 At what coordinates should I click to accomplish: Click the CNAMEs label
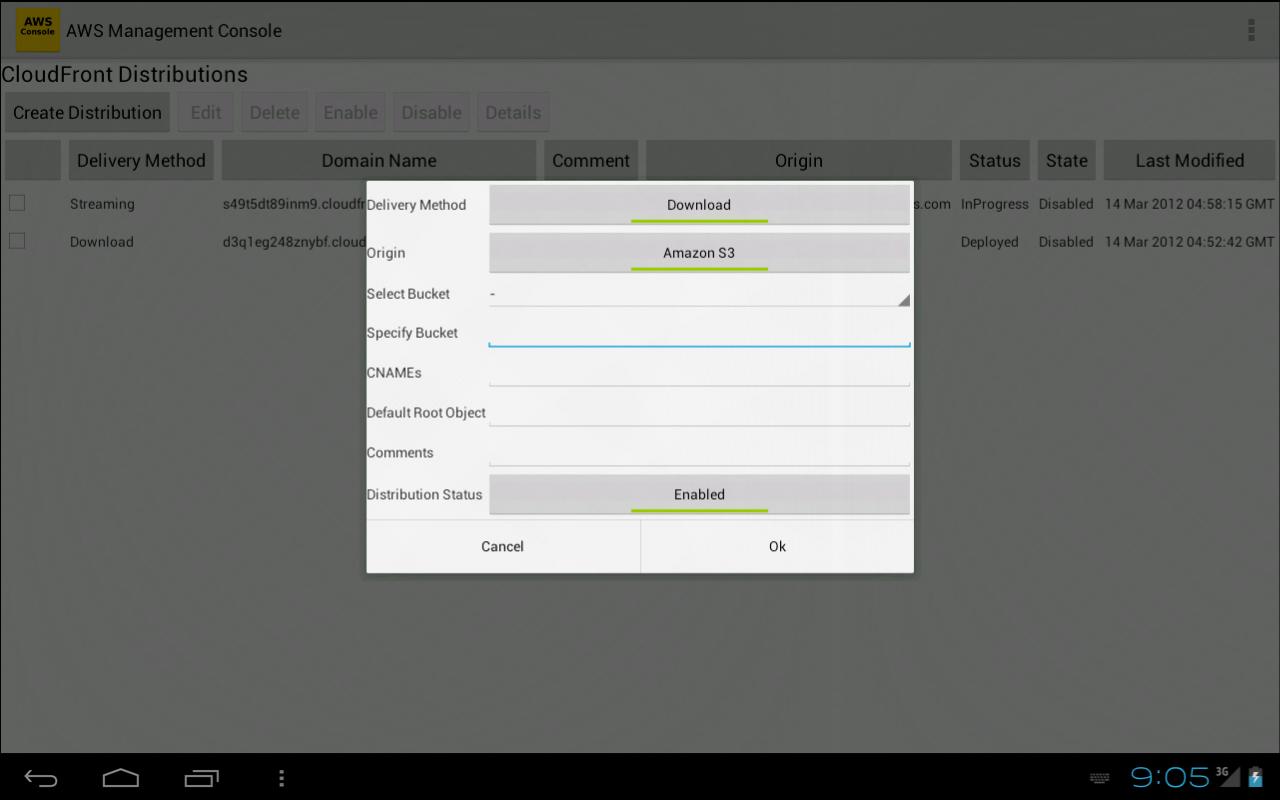(x=394, y=373)
